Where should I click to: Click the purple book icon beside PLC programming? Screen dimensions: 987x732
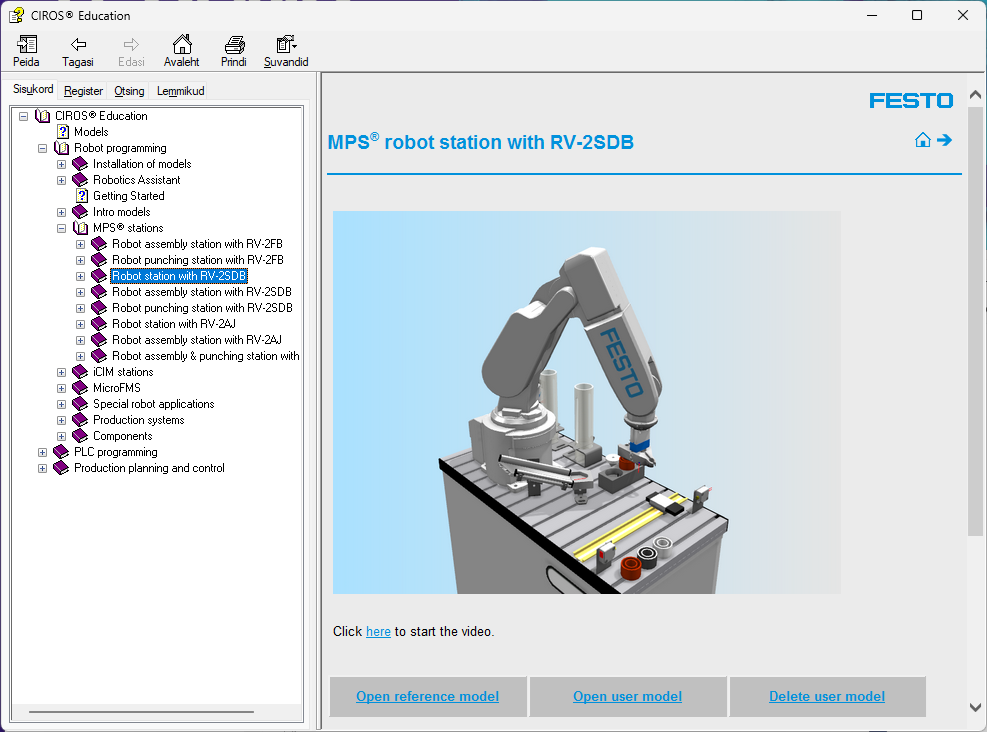click(61, 452)
